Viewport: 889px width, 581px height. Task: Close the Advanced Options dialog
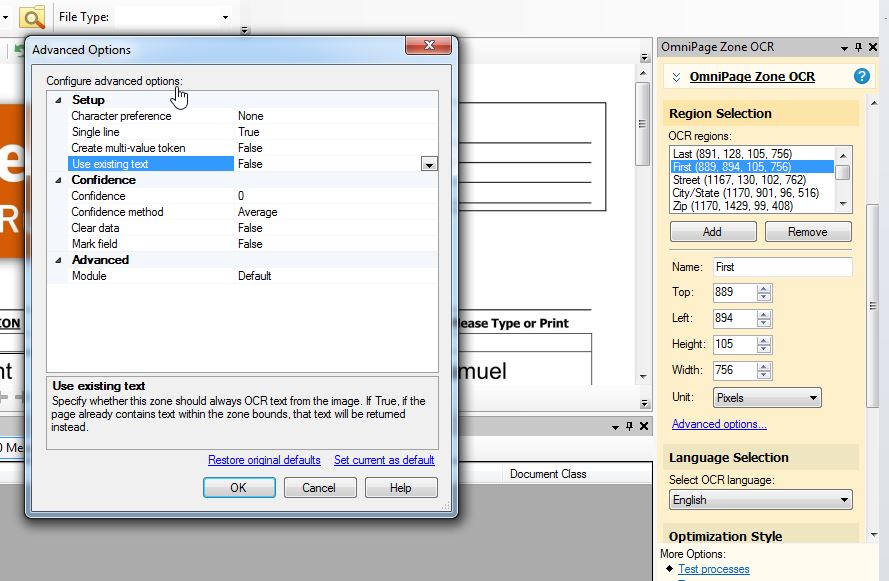429,45
